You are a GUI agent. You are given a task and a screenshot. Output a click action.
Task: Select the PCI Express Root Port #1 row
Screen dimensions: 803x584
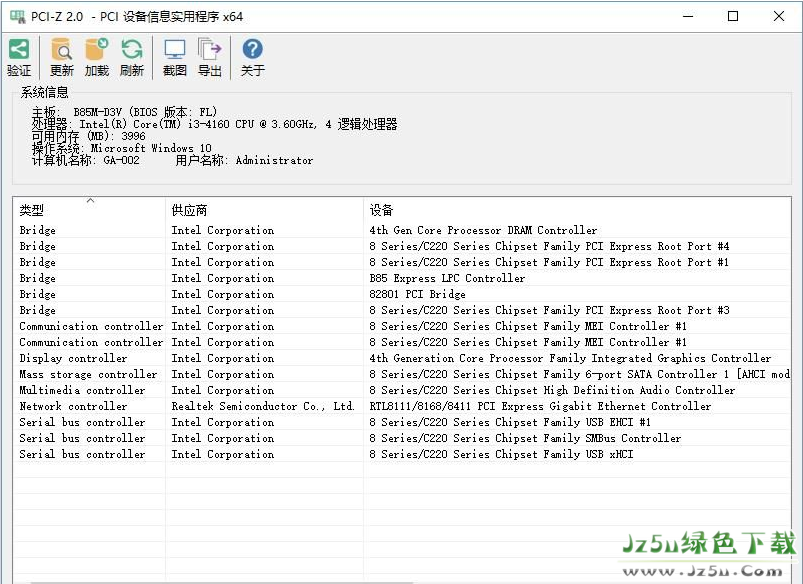pyautogui.click(x=402, y=262)
